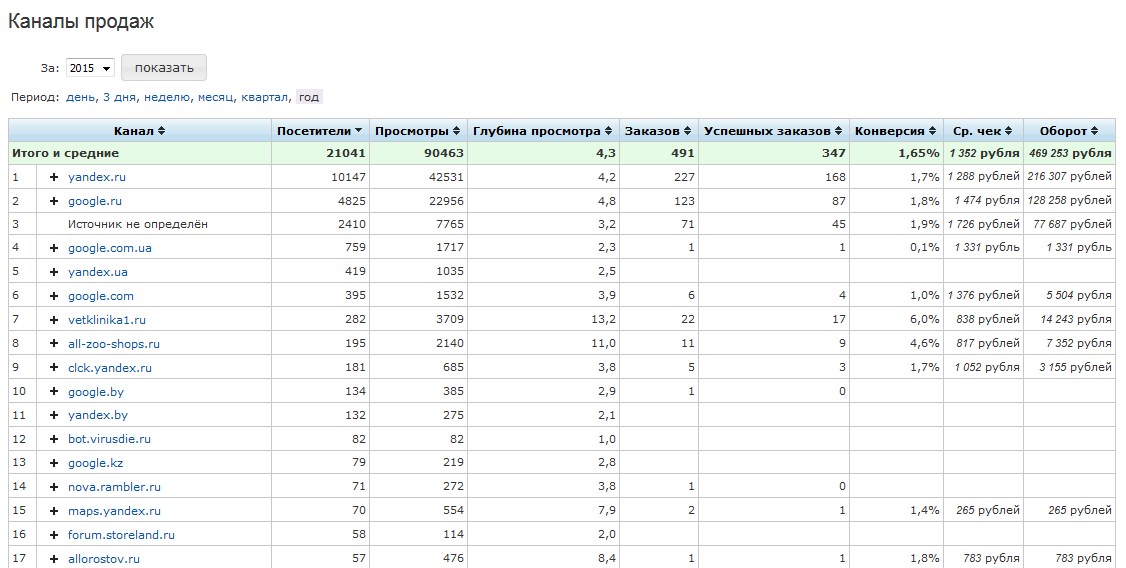Open the year 2015 dropdown
Screen dimensions: 1126x568
pos(90,68)
